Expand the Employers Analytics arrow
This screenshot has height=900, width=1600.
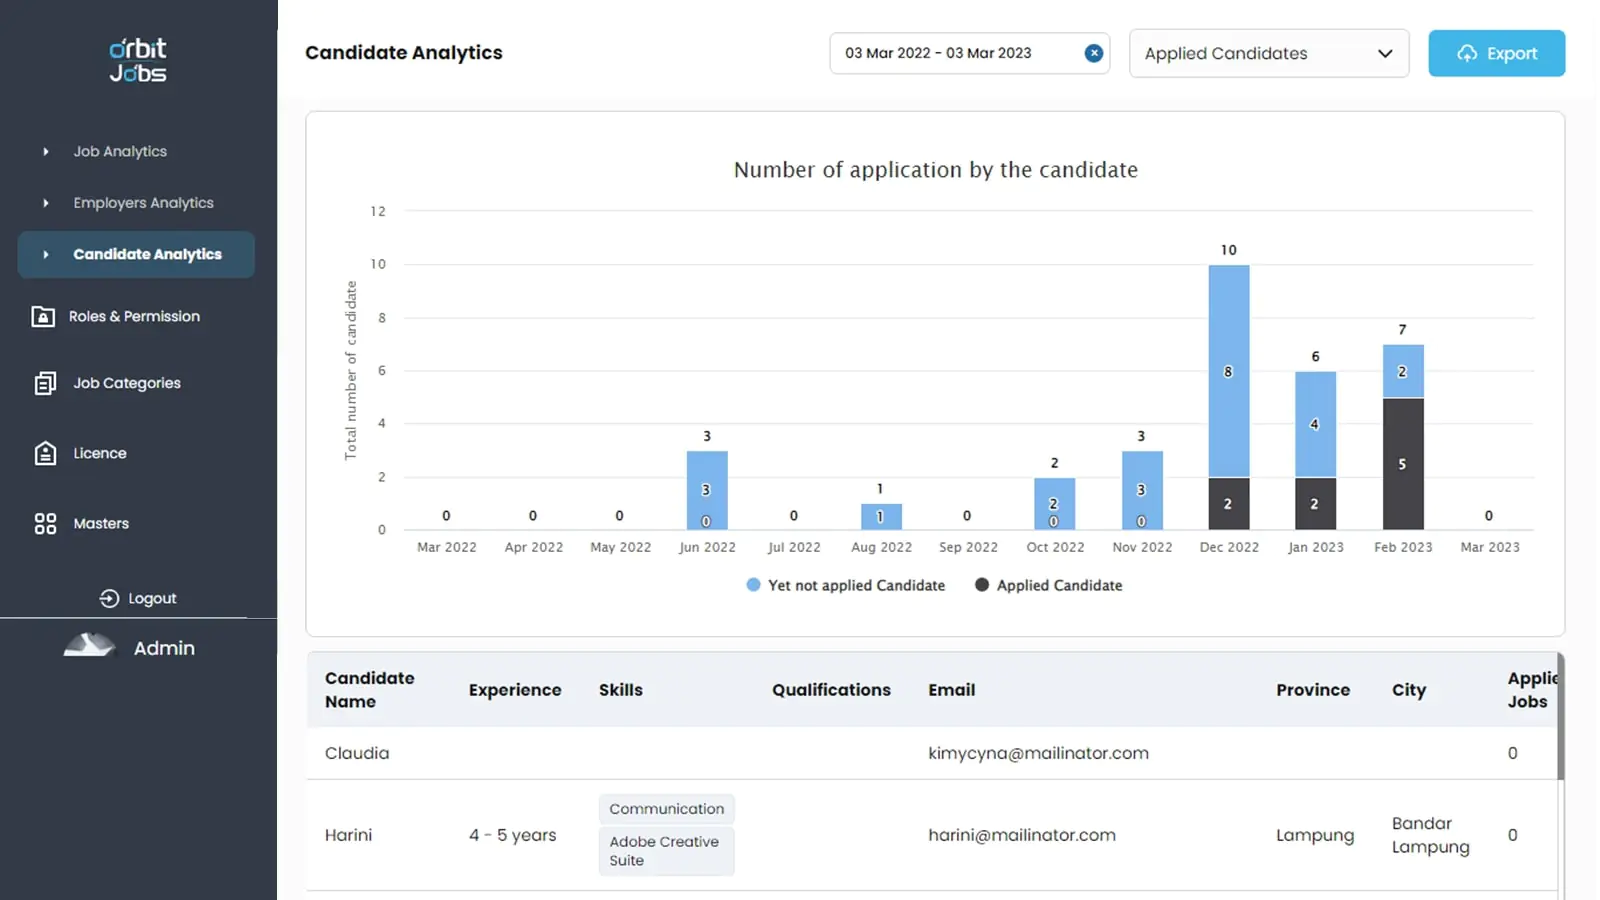coord(46,203)
